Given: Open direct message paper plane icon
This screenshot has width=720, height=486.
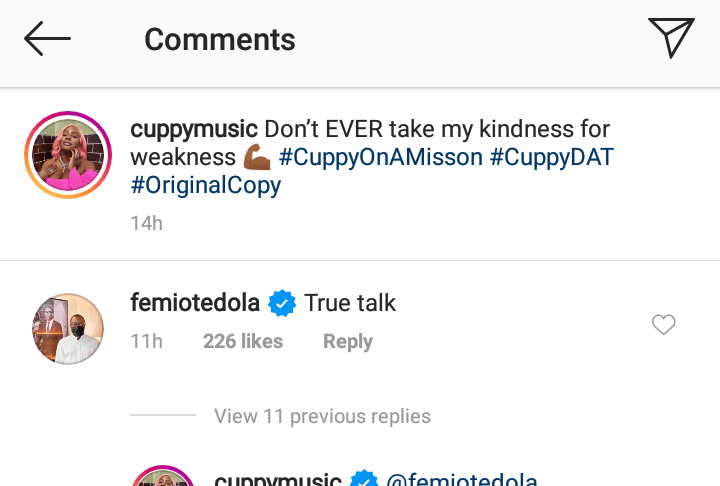Looking at the screenshot, I should pyautogui.click(x=671, y=38).
